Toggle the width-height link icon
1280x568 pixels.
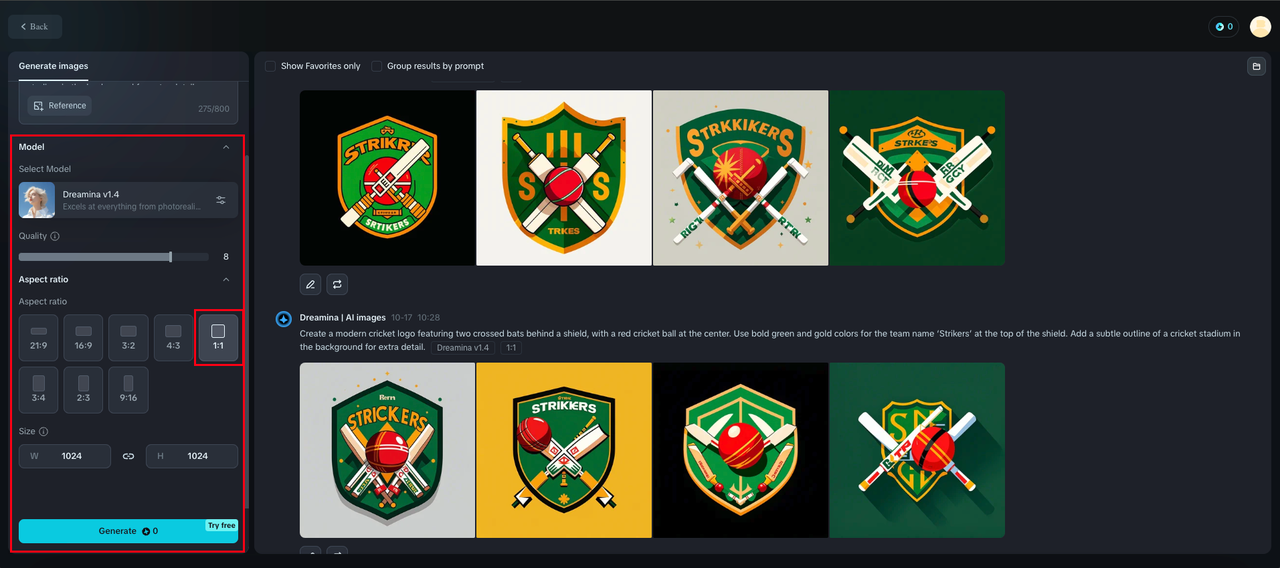(128, 456)
